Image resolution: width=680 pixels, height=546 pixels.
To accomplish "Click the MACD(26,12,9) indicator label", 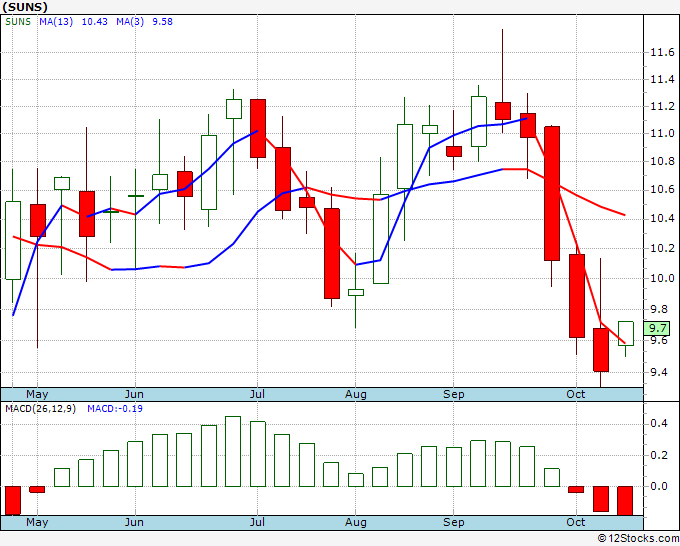I will 40,409.
